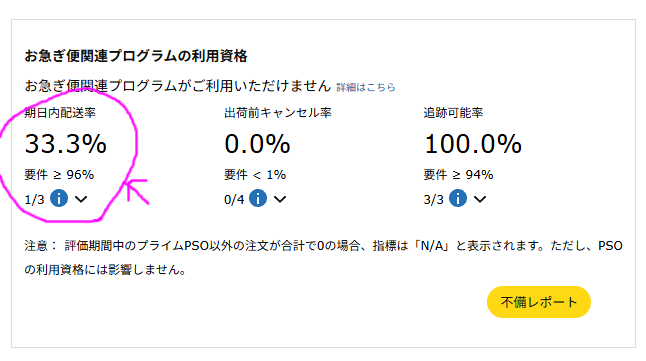Open the 詳細はこちら link

point(366,87)
